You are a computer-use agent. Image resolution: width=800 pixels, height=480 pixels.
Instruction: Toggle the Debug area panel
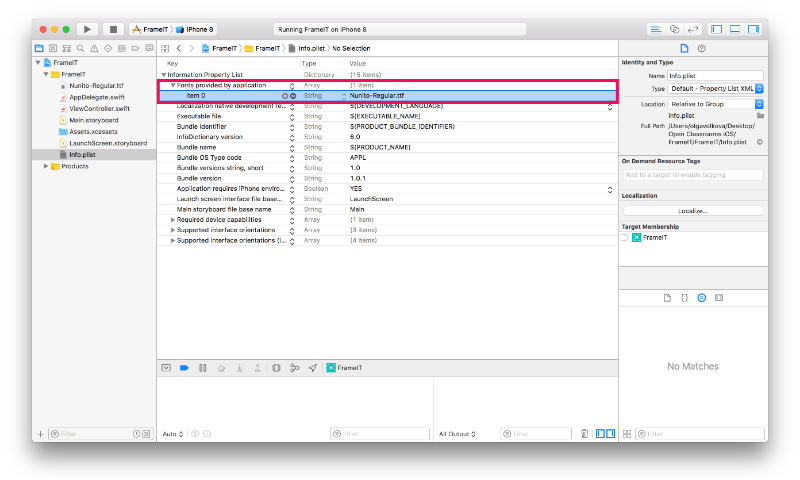[735, 30]
